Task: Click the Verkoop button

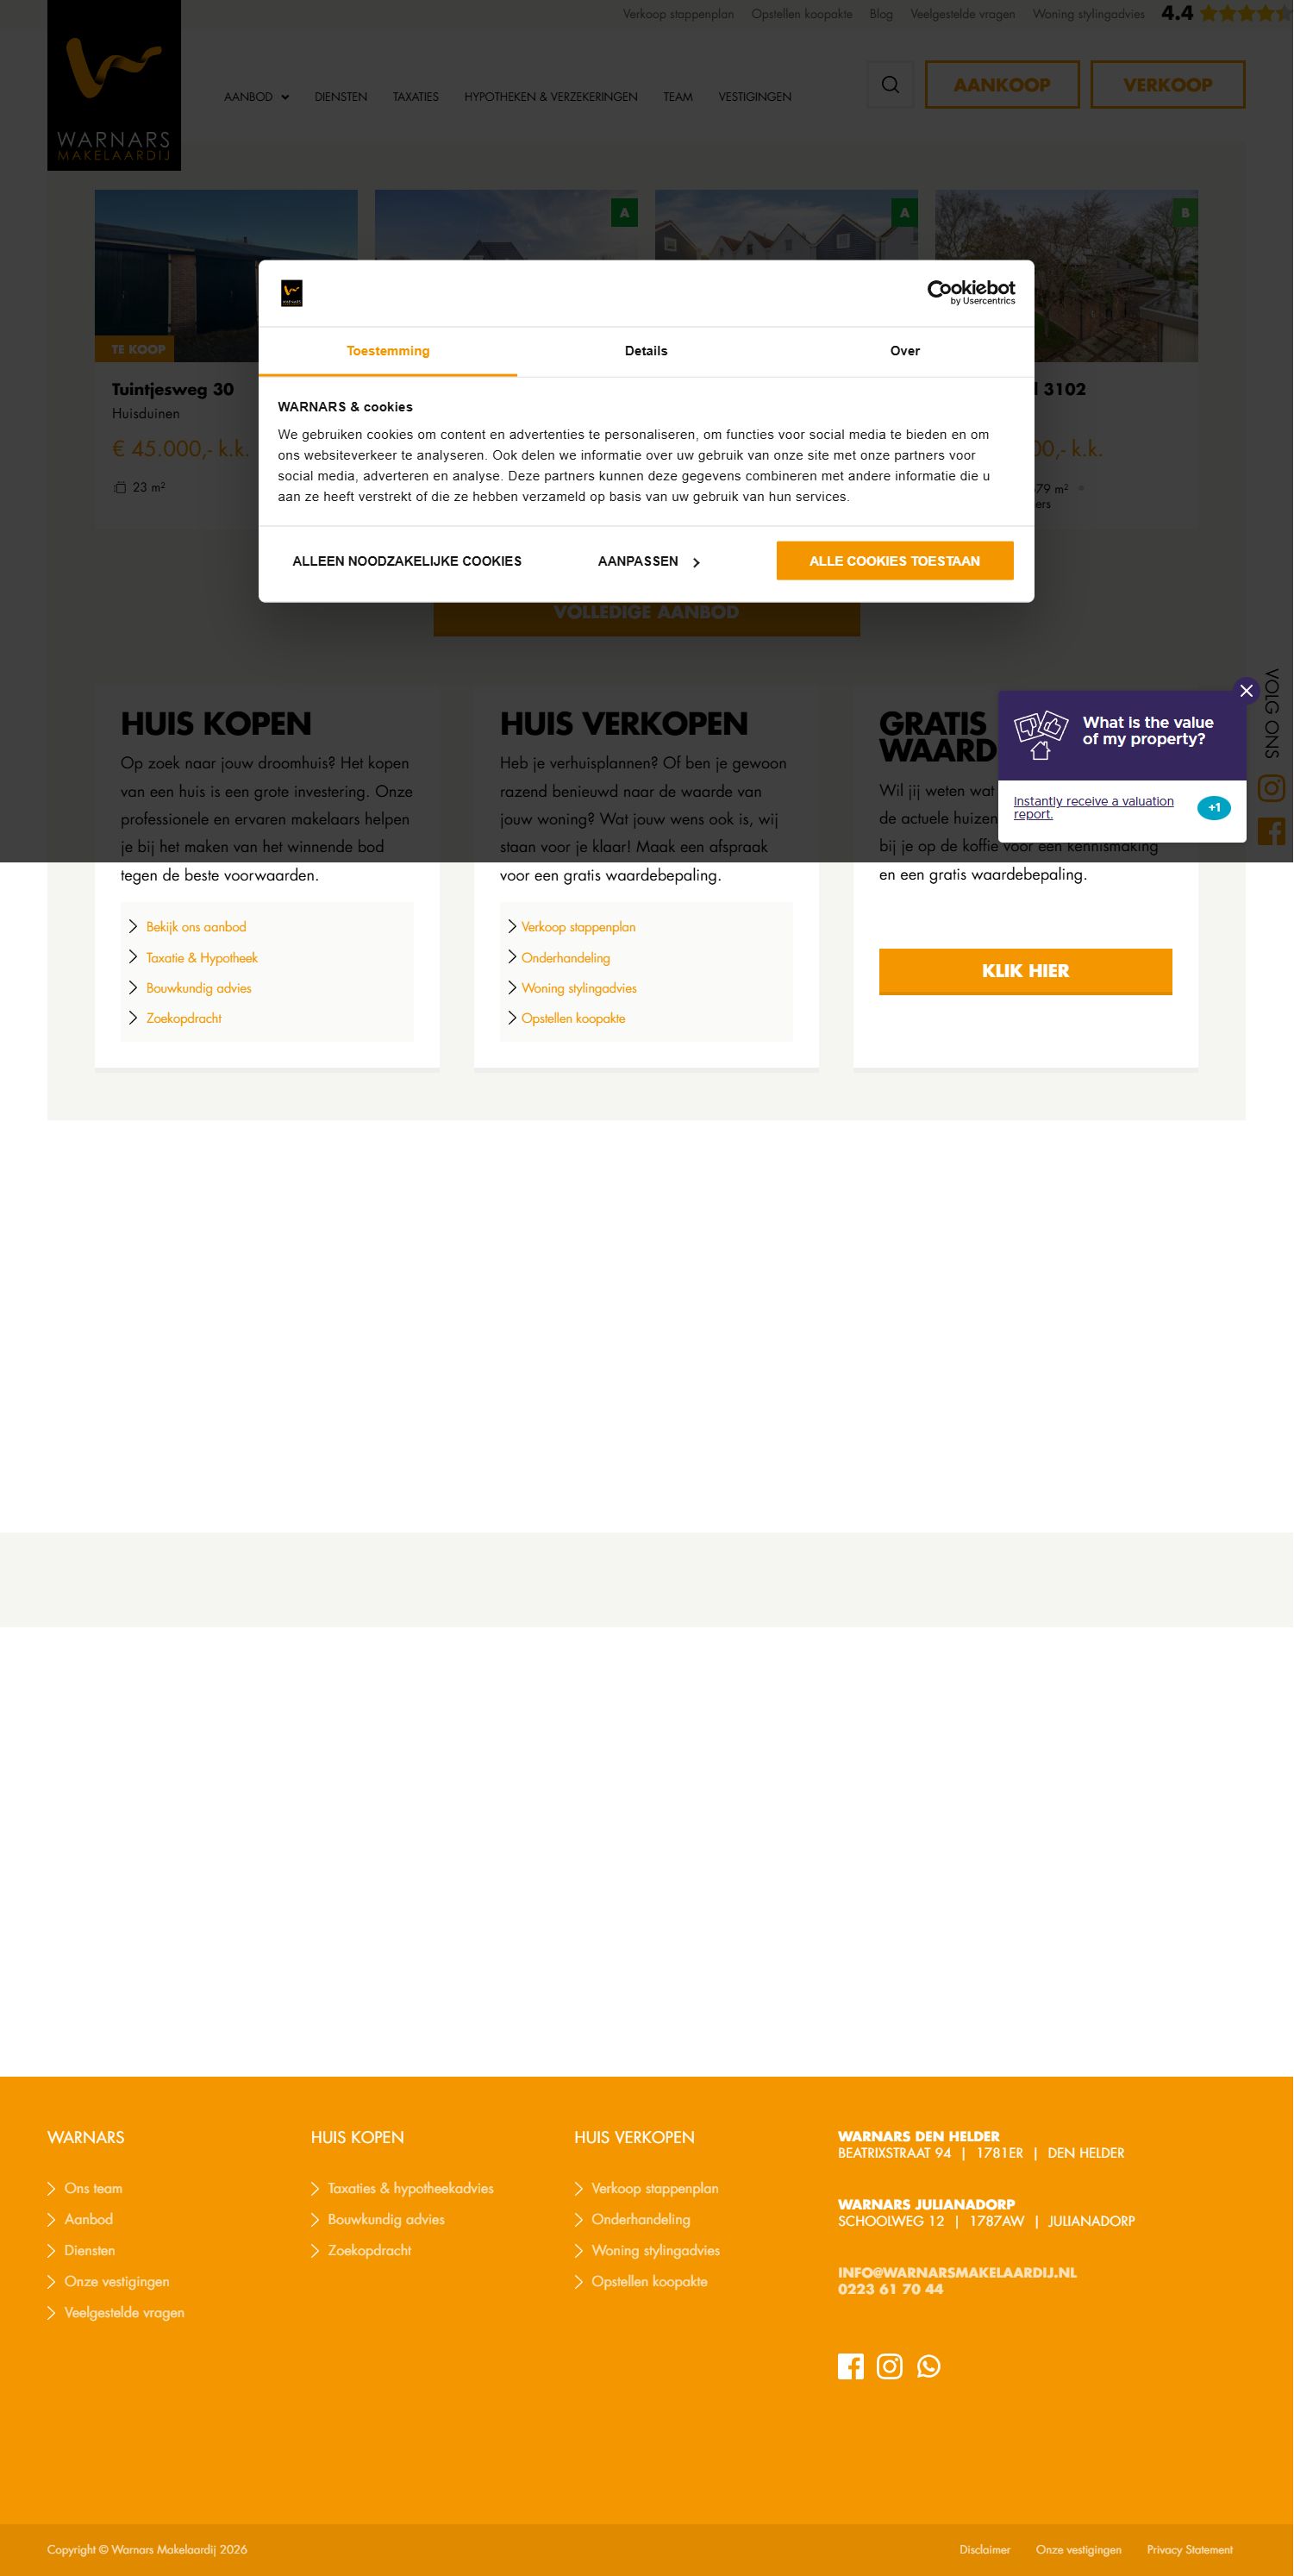Action: [x=1168, y=85]
